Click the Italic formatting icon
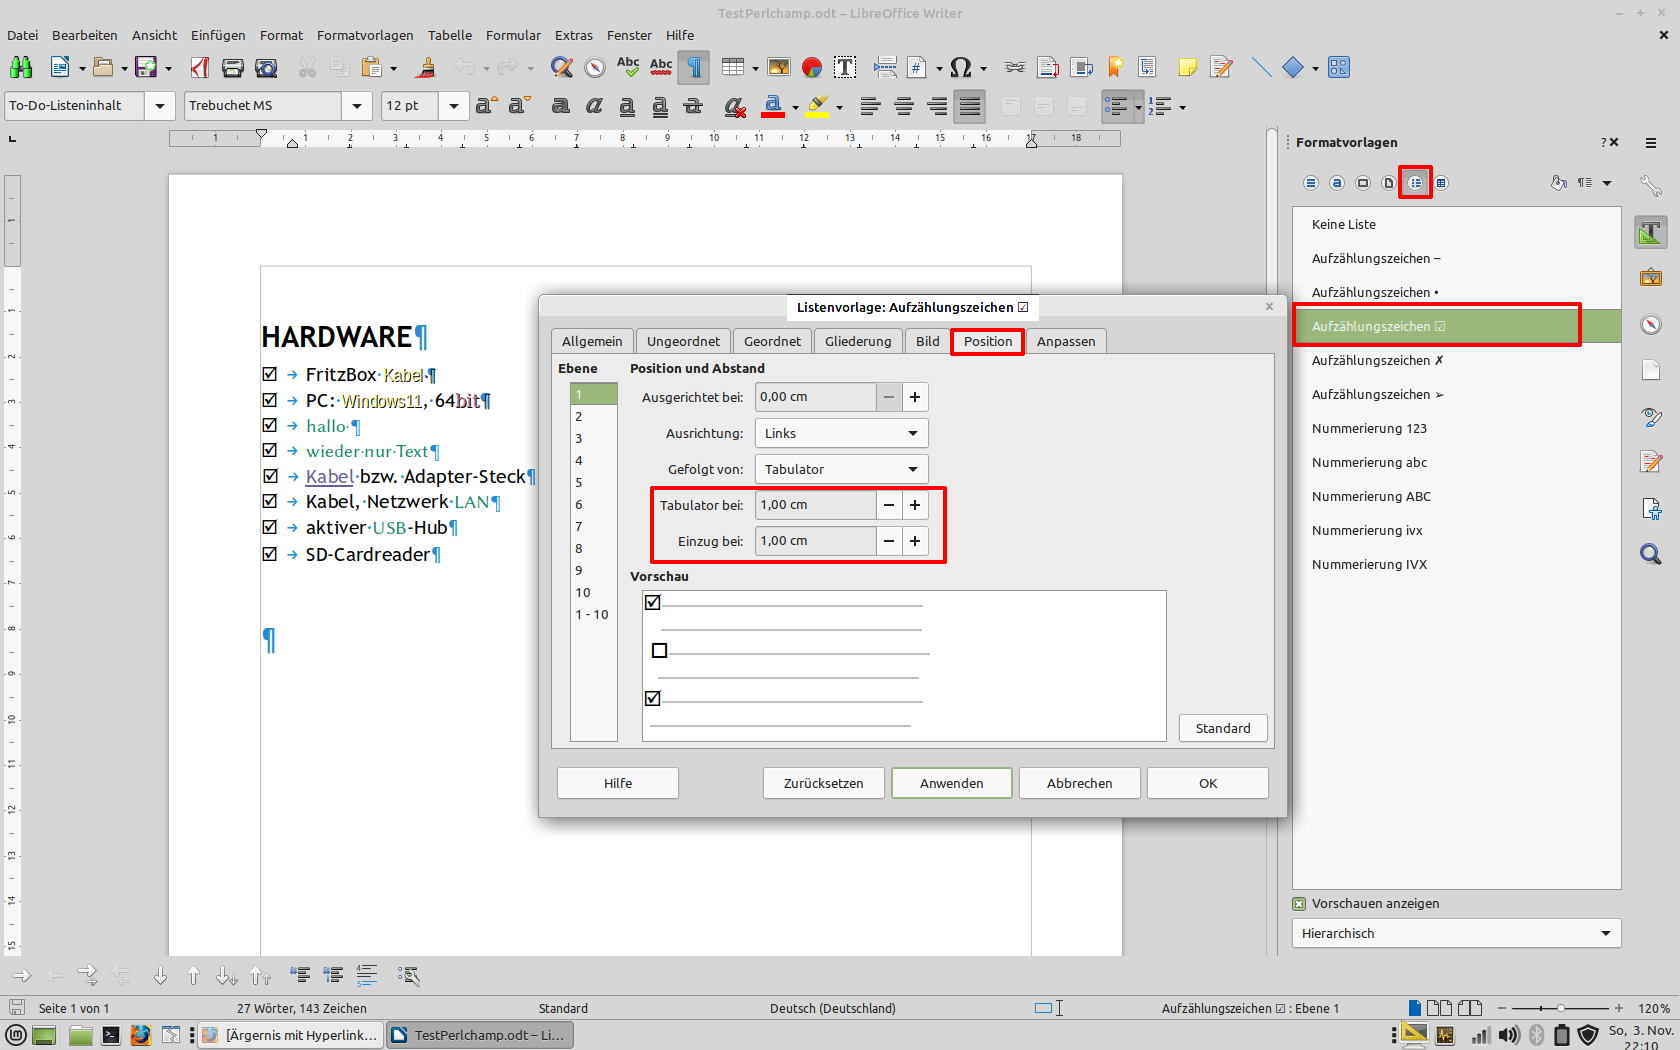This screenshot has height=1050, width=1680. [x=594, y=106]
